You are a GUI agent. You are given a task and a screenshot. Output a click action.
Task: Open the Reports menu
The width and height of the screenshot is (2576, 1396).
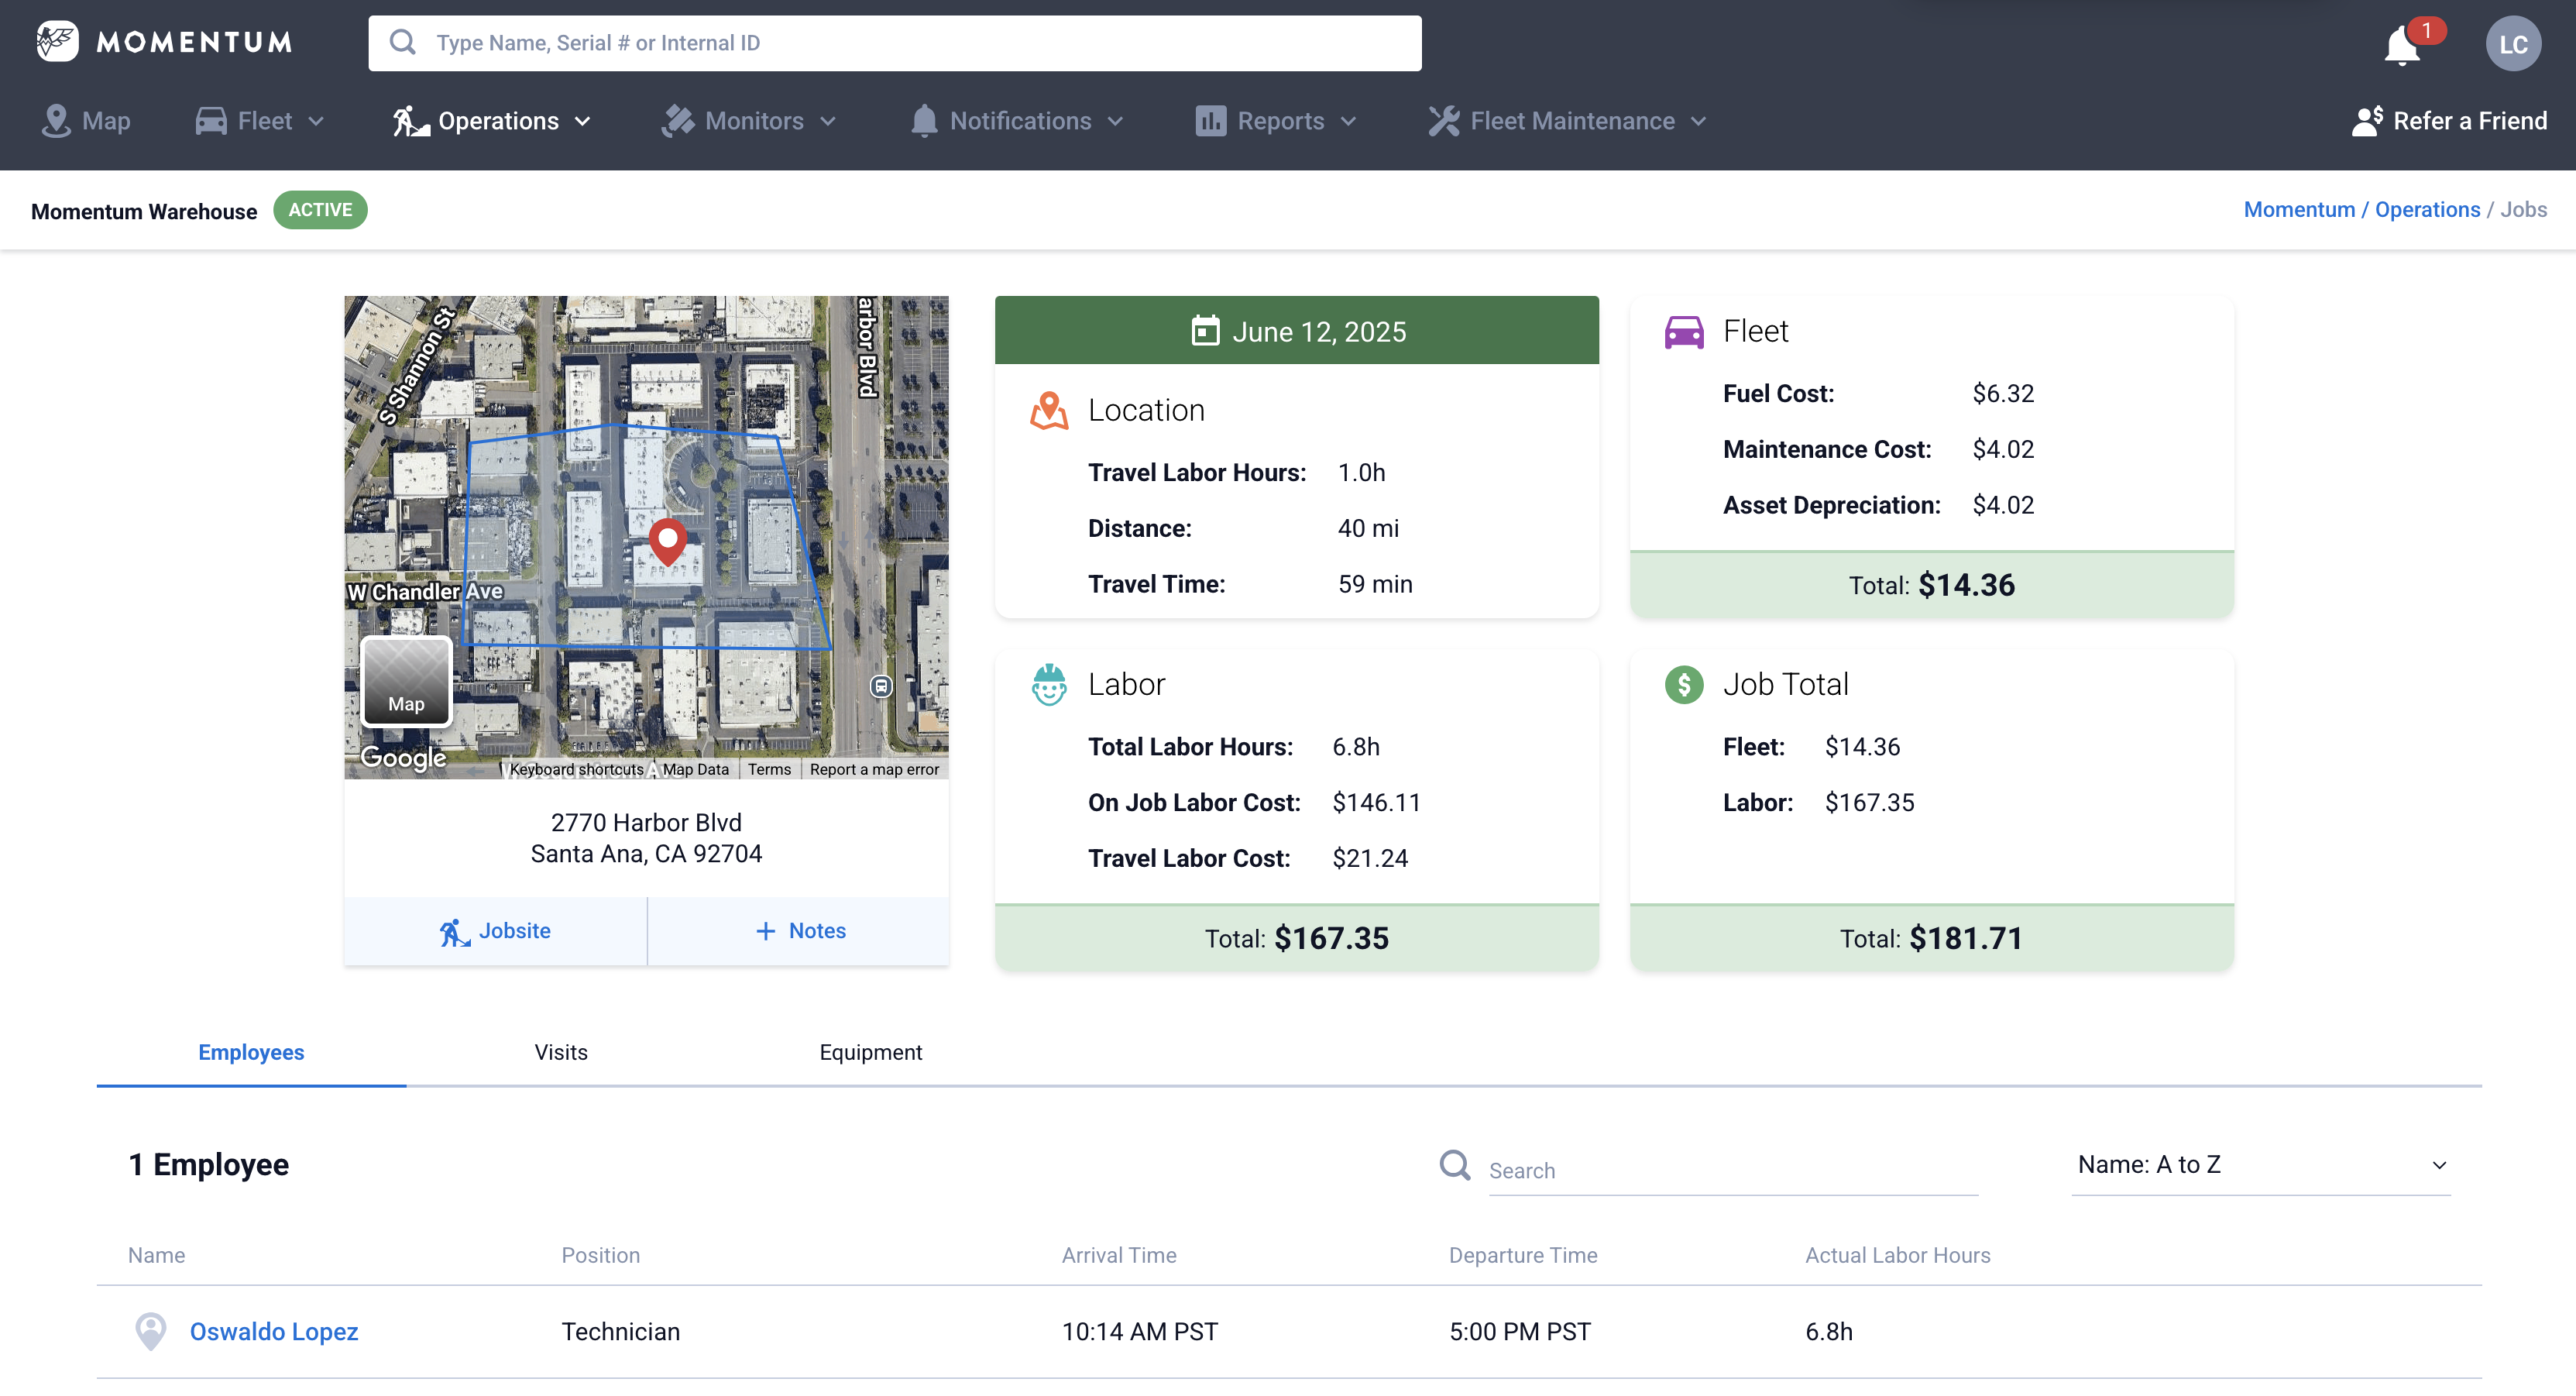click(x=1276, y=121)
